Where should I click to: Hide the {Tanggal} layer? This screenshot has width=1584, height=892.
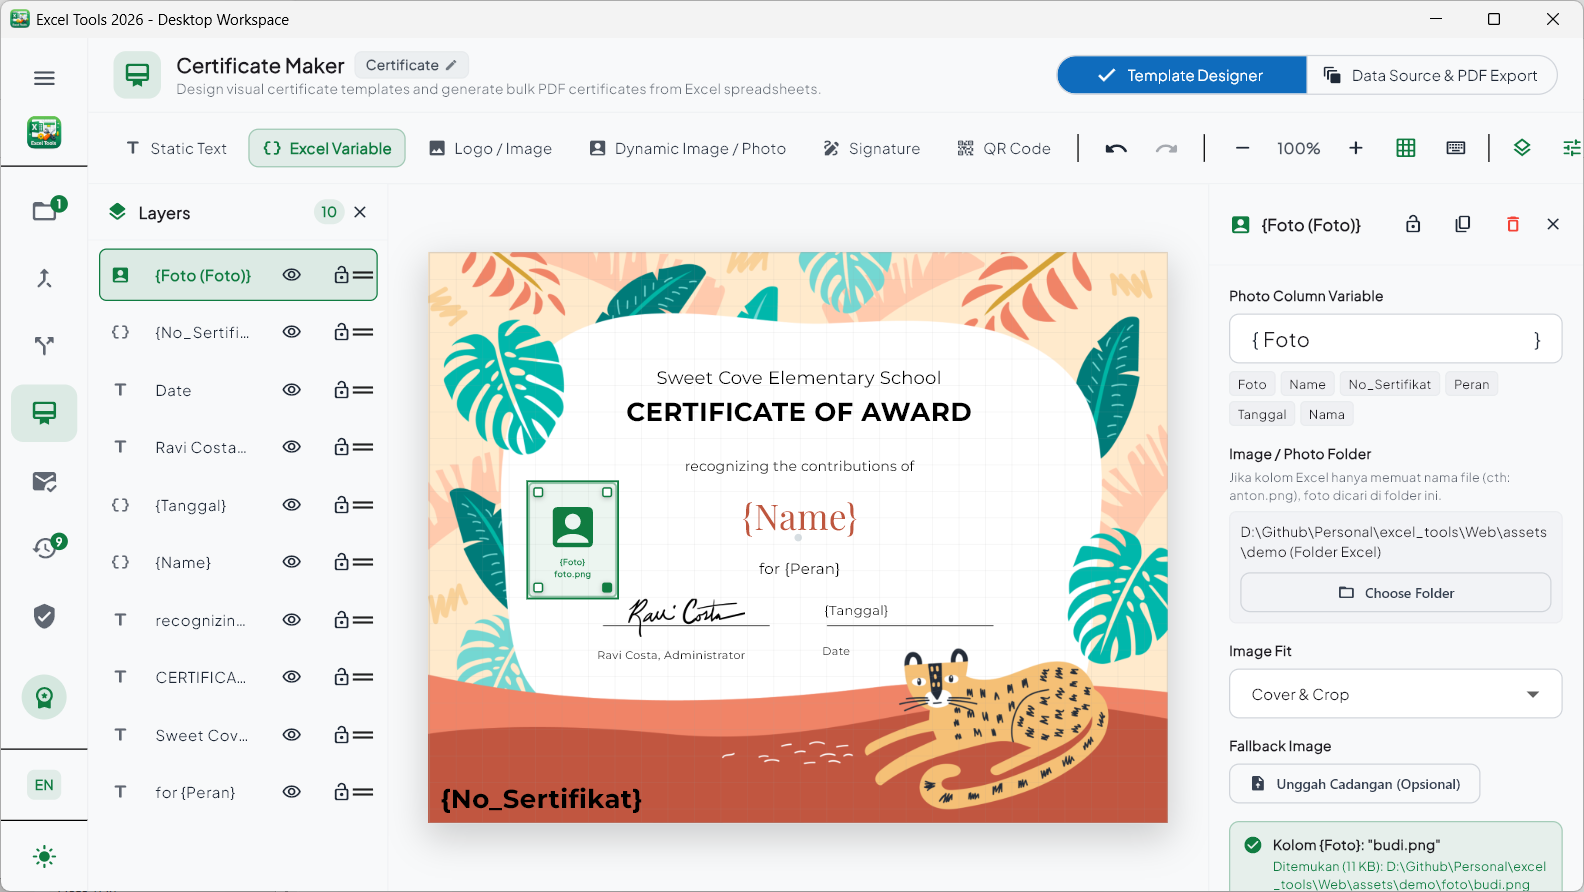[x=292, y=505]
